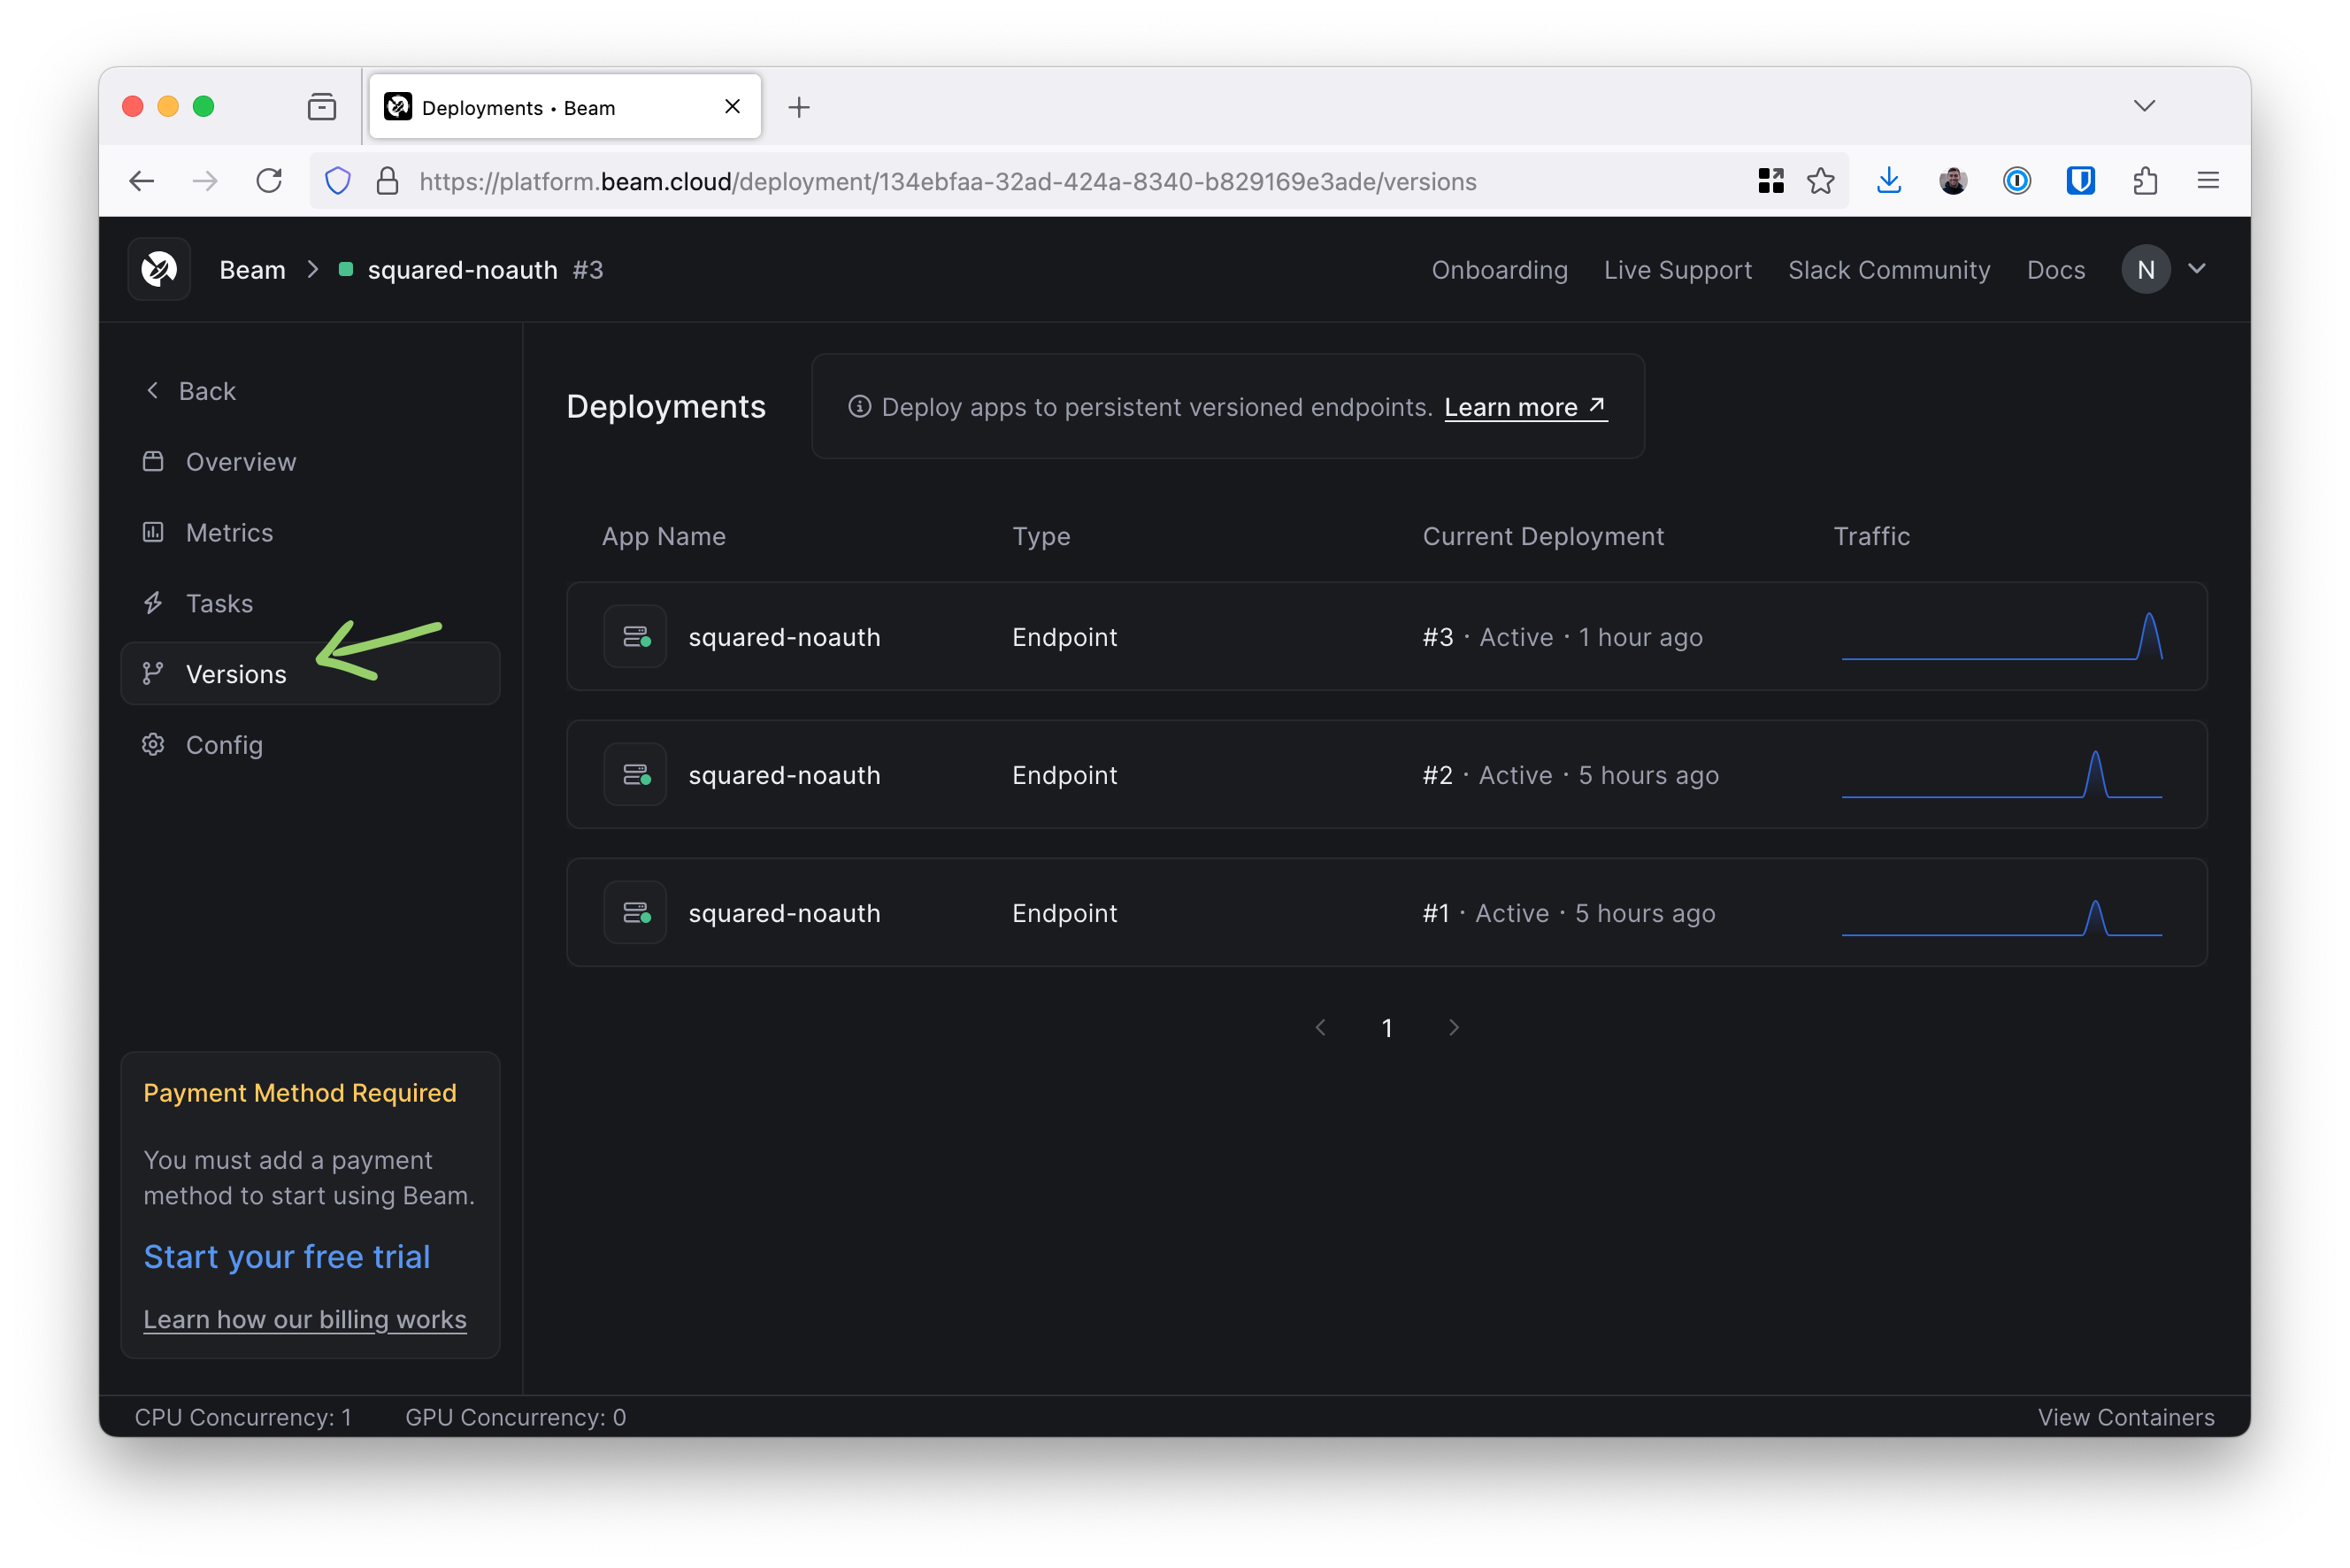Open the Metrics sidebar item

(x=229, y=533)
